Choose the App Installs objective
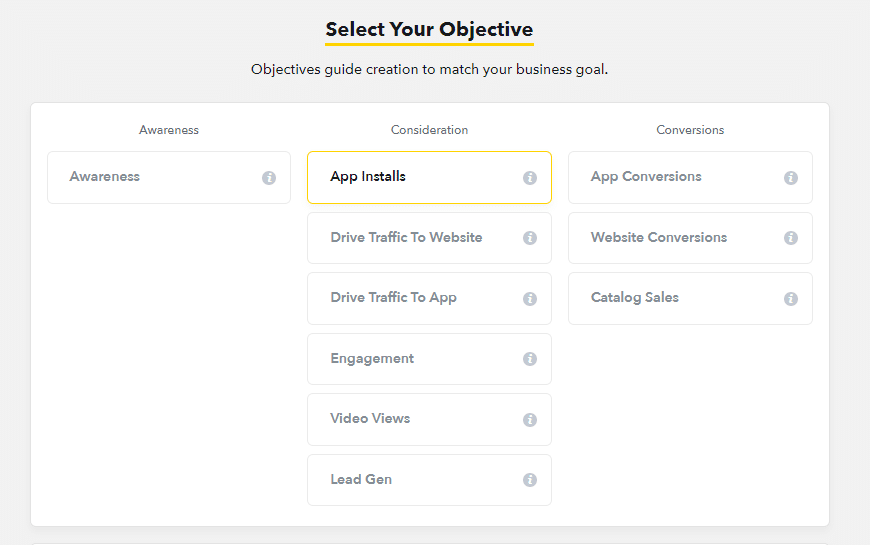Image resolution: width=870 pixels, height=545 pixels. (x=429, y=178)
